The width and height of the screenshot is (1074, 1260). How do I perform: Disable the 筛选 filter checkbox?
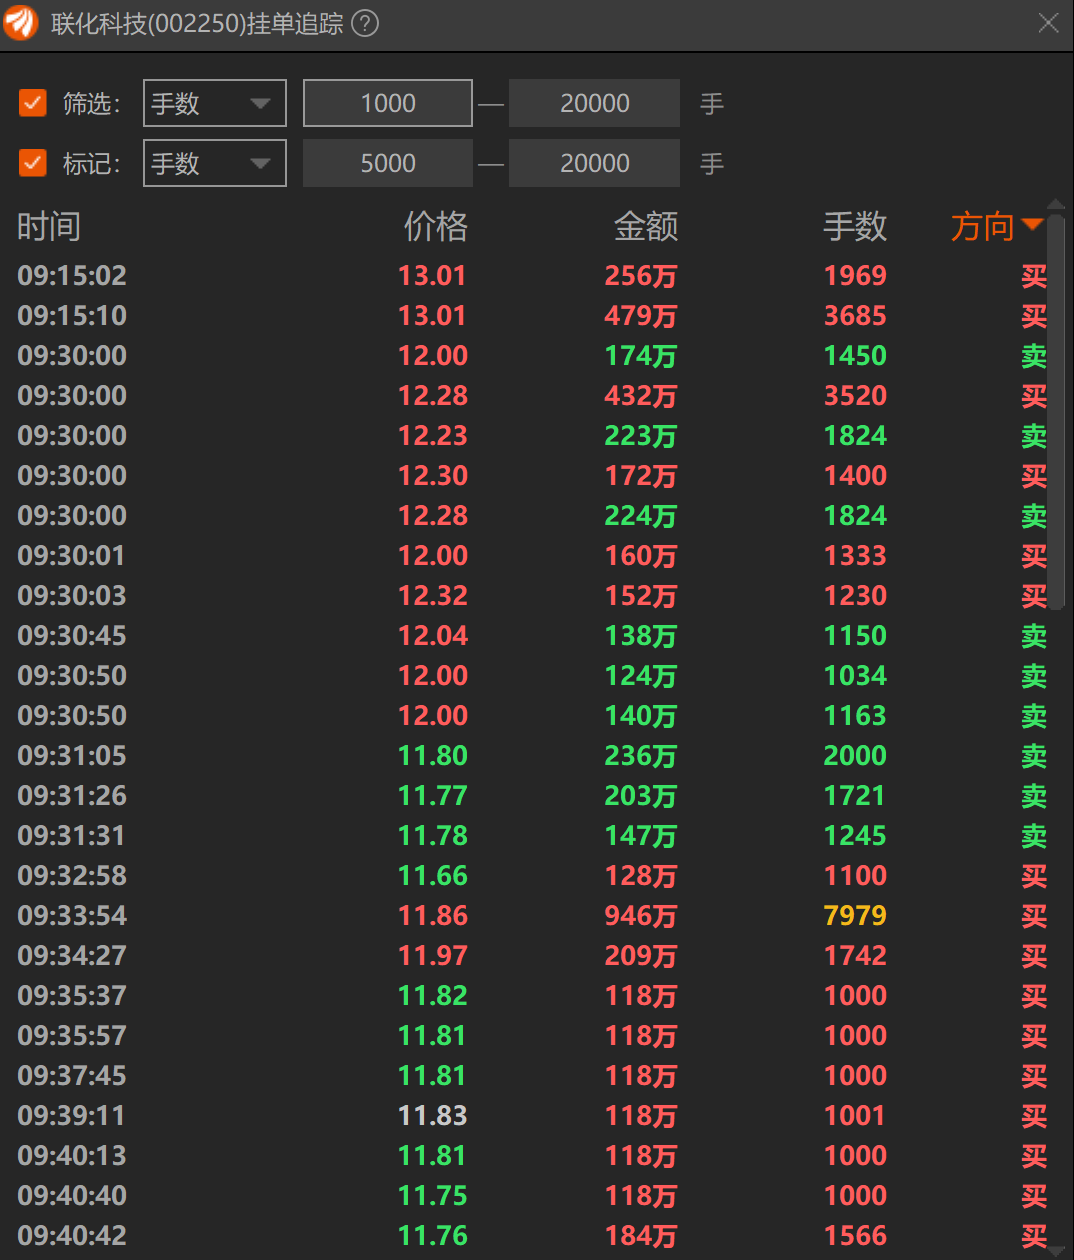(x=33, y=103)
